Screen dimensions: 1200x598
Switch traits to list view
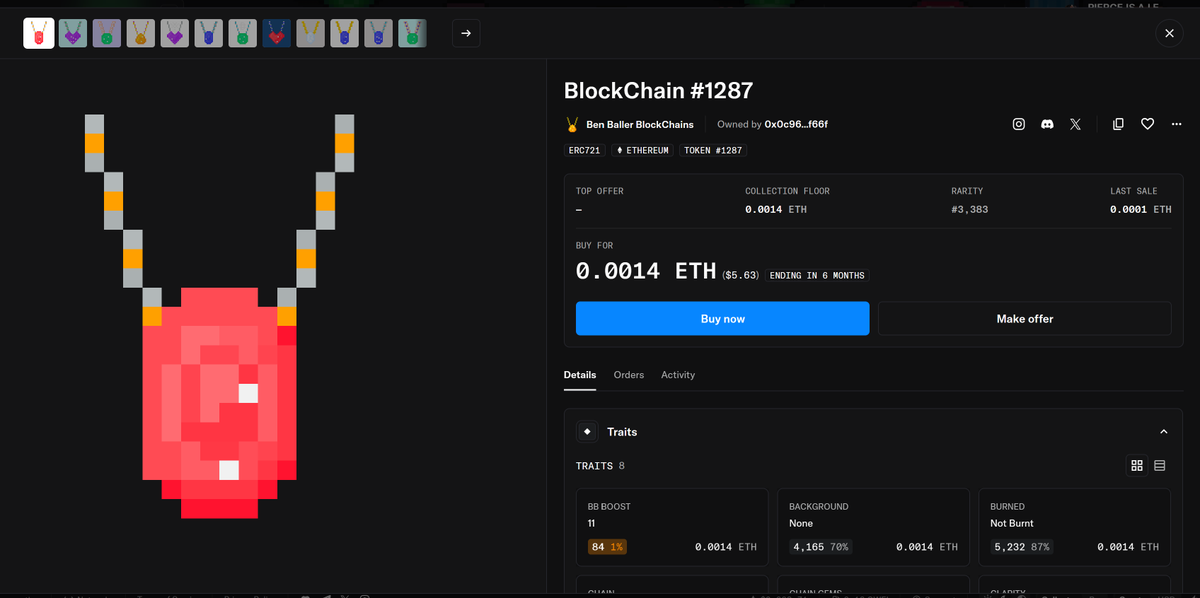(x=1160, y=466)
